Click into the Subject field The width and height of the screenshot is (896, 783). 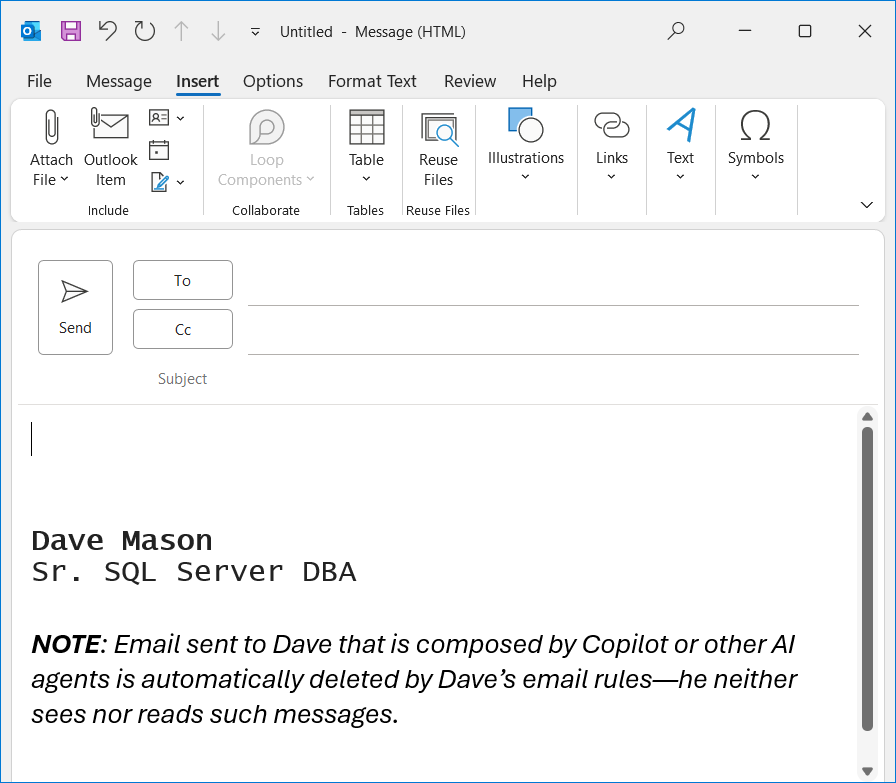(x=553, y=379)
